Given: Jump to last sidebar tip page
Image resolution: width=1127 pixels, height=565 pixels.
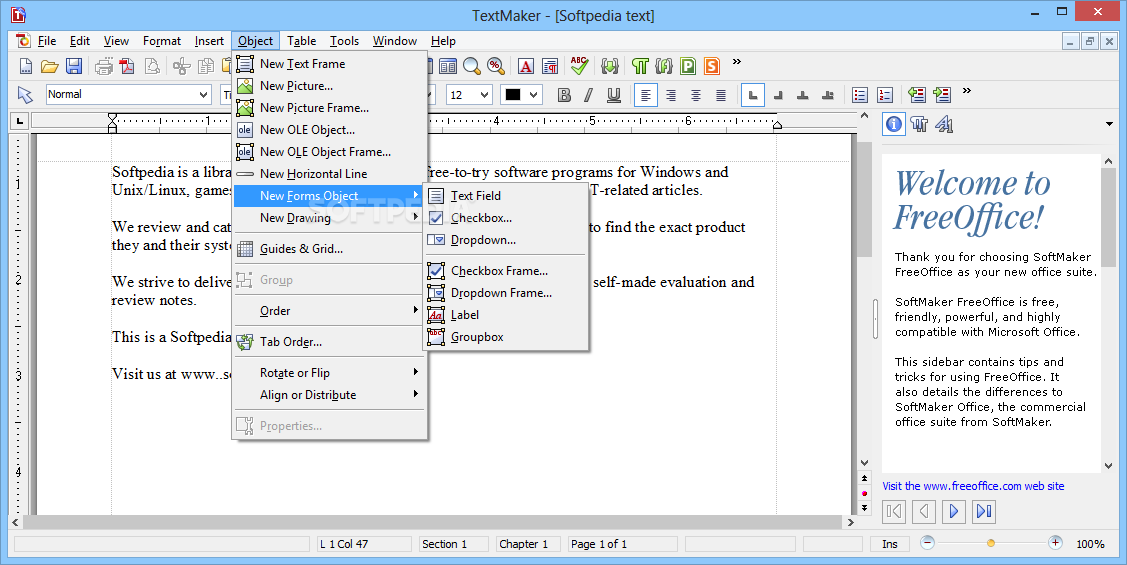Looking at the screenshot, I should coord(984,511).
